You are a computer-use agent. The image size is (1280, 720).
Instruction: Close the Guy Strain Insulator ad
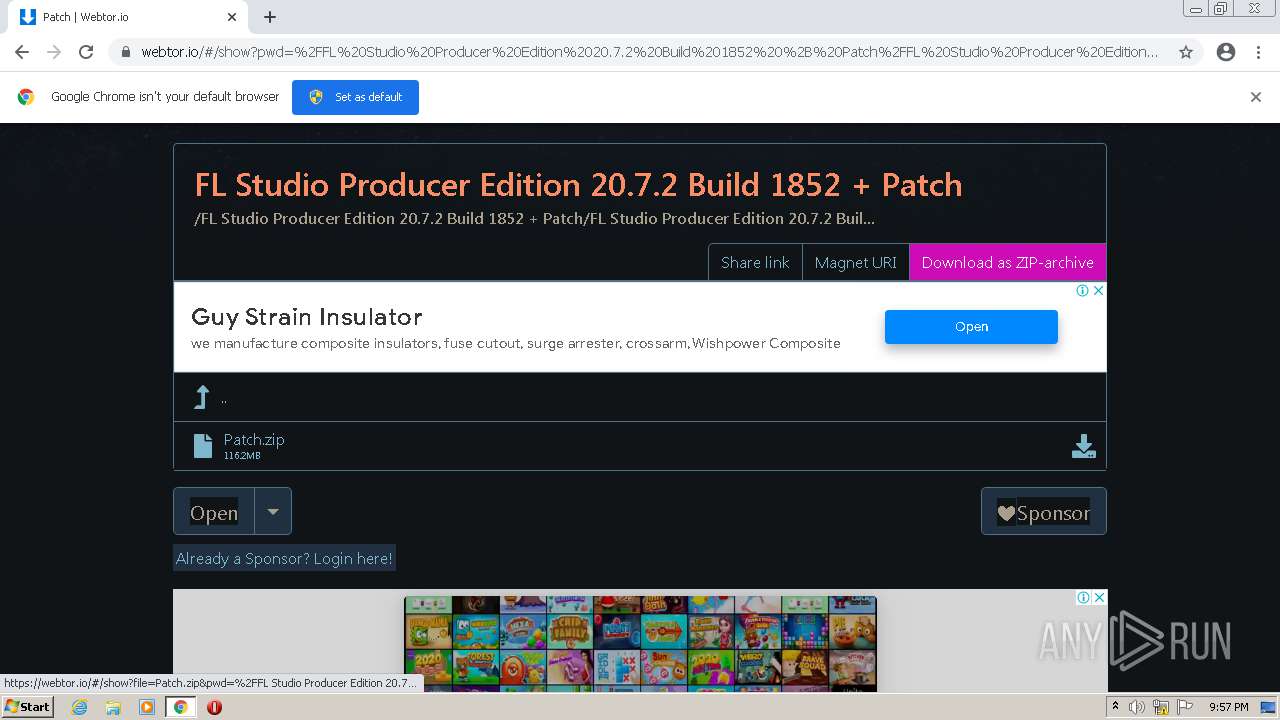coord(1098,291)
